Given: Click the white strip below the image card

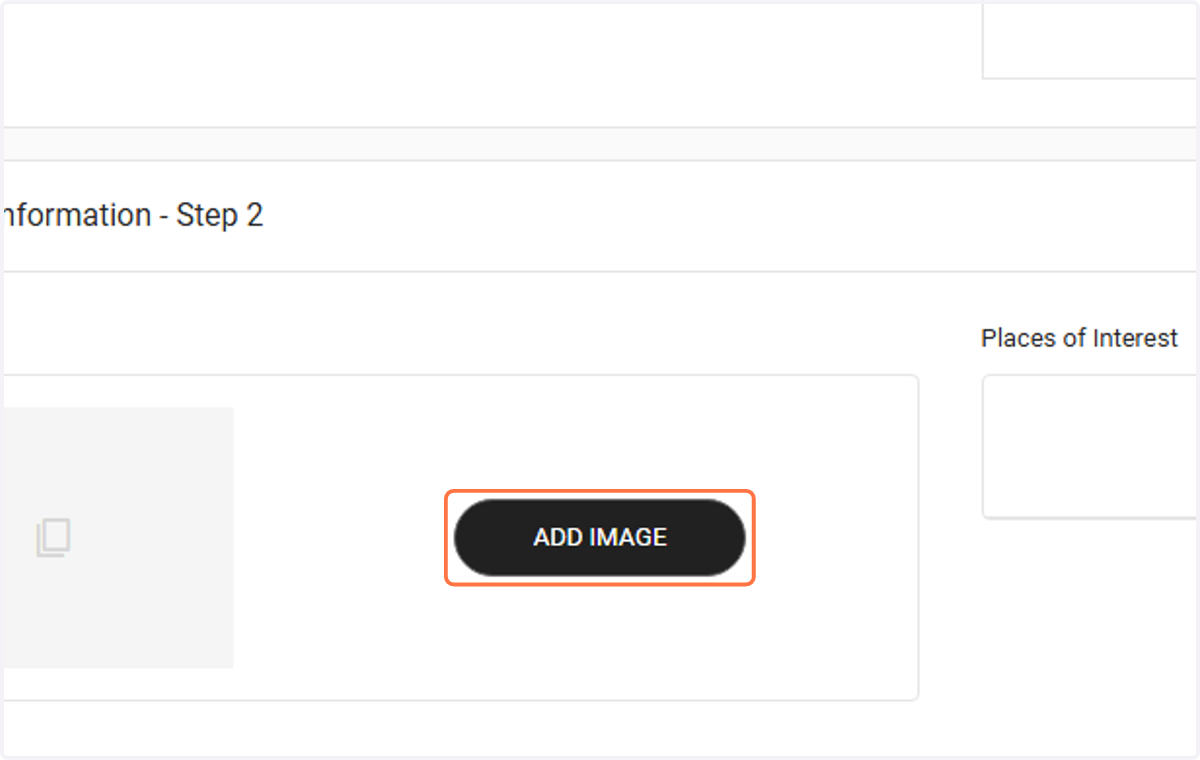Looking at the screenshot, I should coord(460,728).
